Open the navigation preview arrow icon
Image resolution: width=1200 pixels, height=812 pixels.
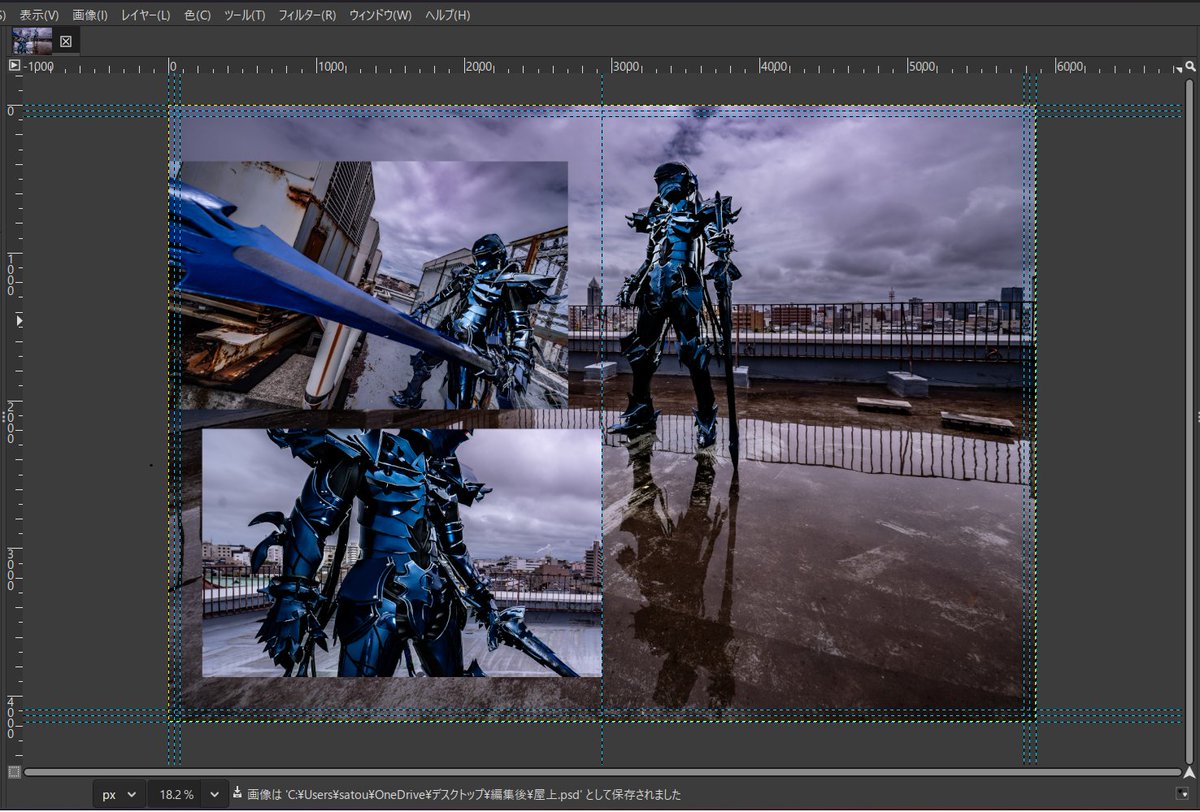[1190, 771]
